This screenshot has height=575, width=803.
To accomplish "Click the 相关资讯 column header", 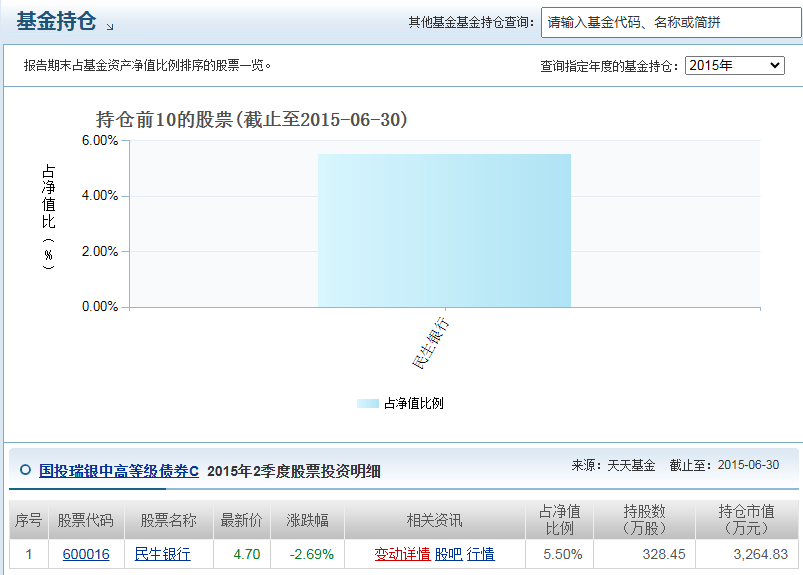I will tap(435, 520).
